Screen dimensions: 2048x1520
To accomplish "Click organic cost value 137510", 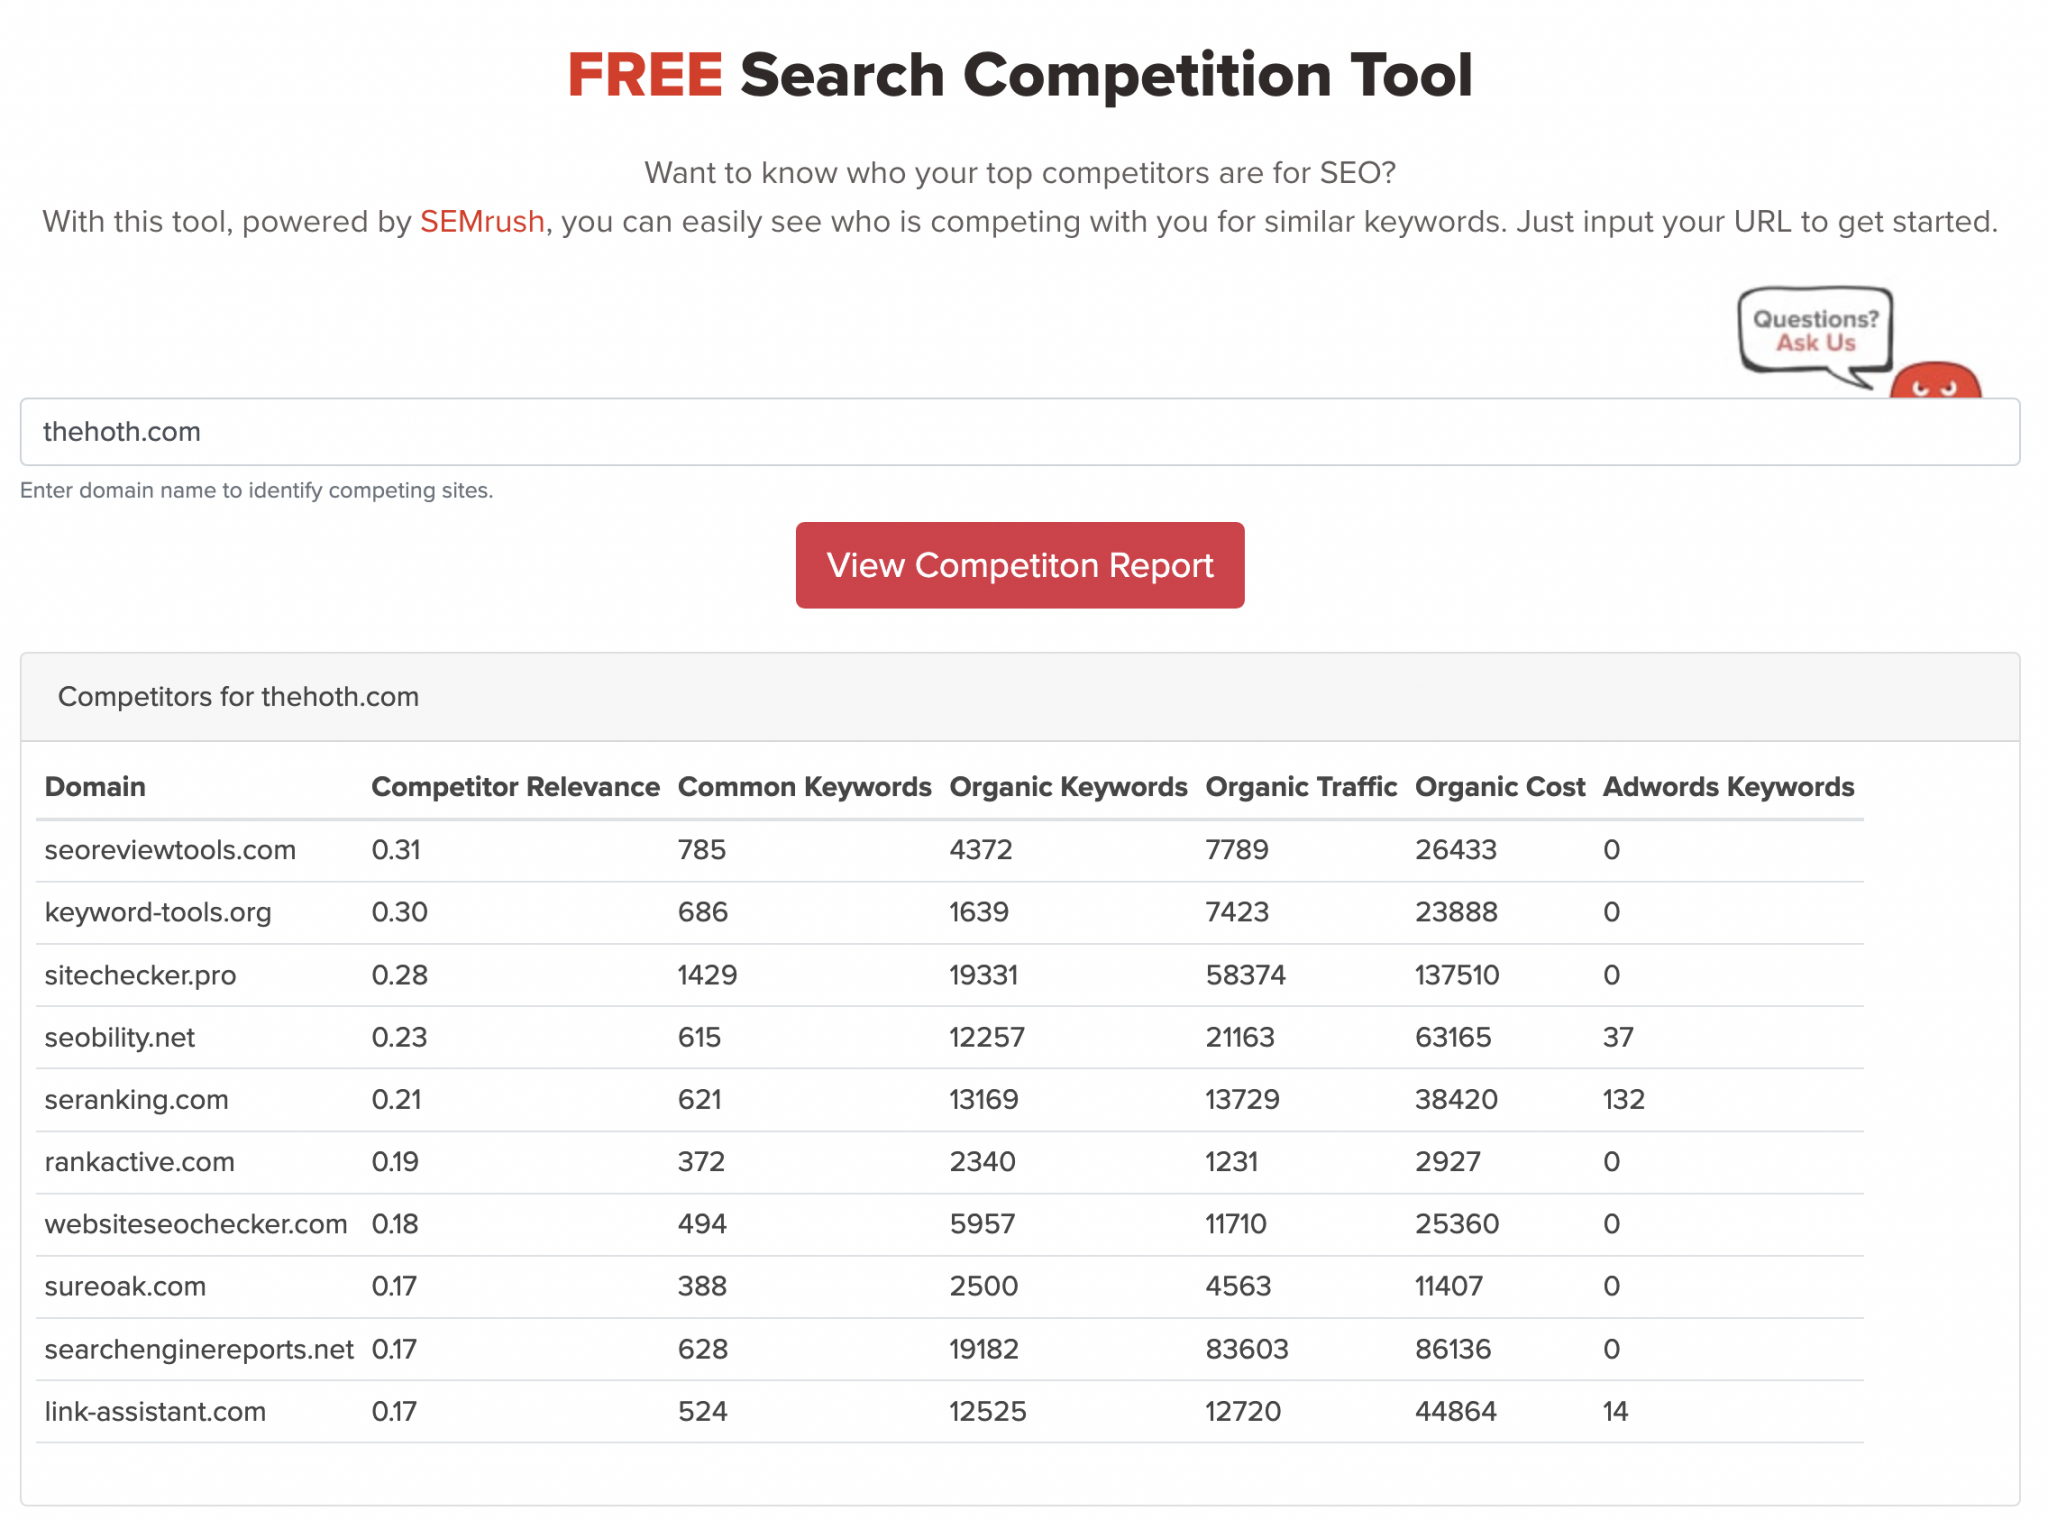I will 1457,975.
